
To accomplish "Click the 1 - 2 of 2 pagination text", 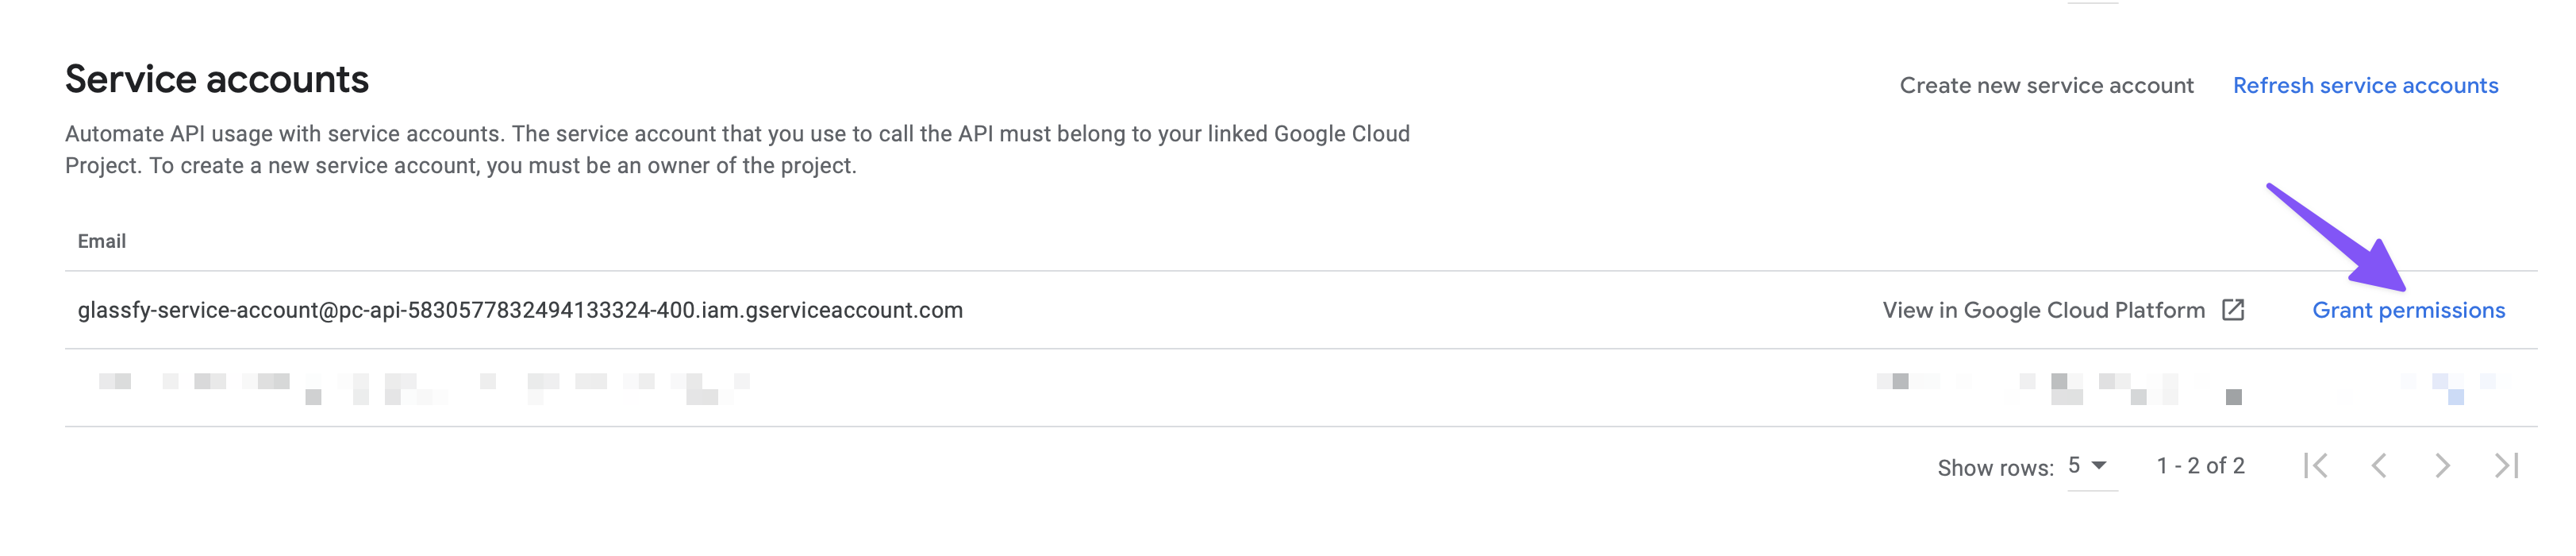I will (x=2200, y=466).
